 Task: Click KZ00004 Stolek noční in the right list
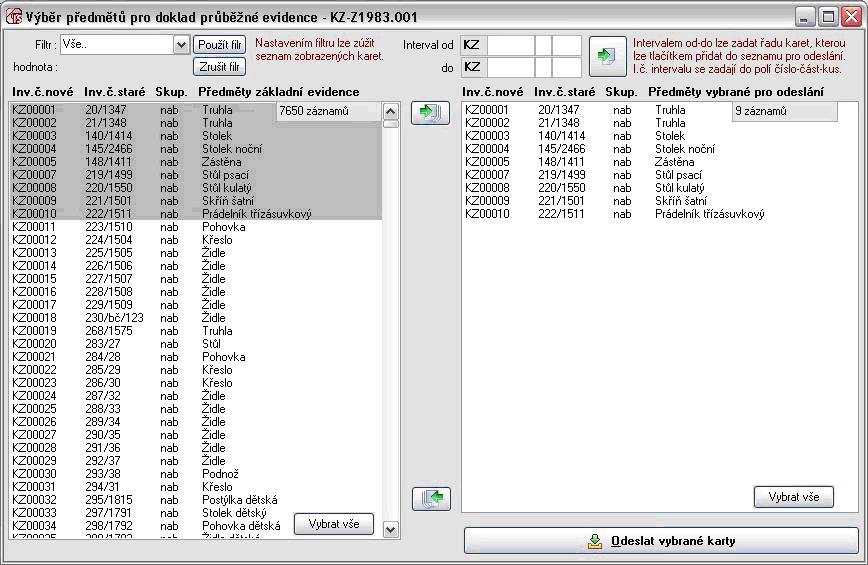click(x=659, y=149)
